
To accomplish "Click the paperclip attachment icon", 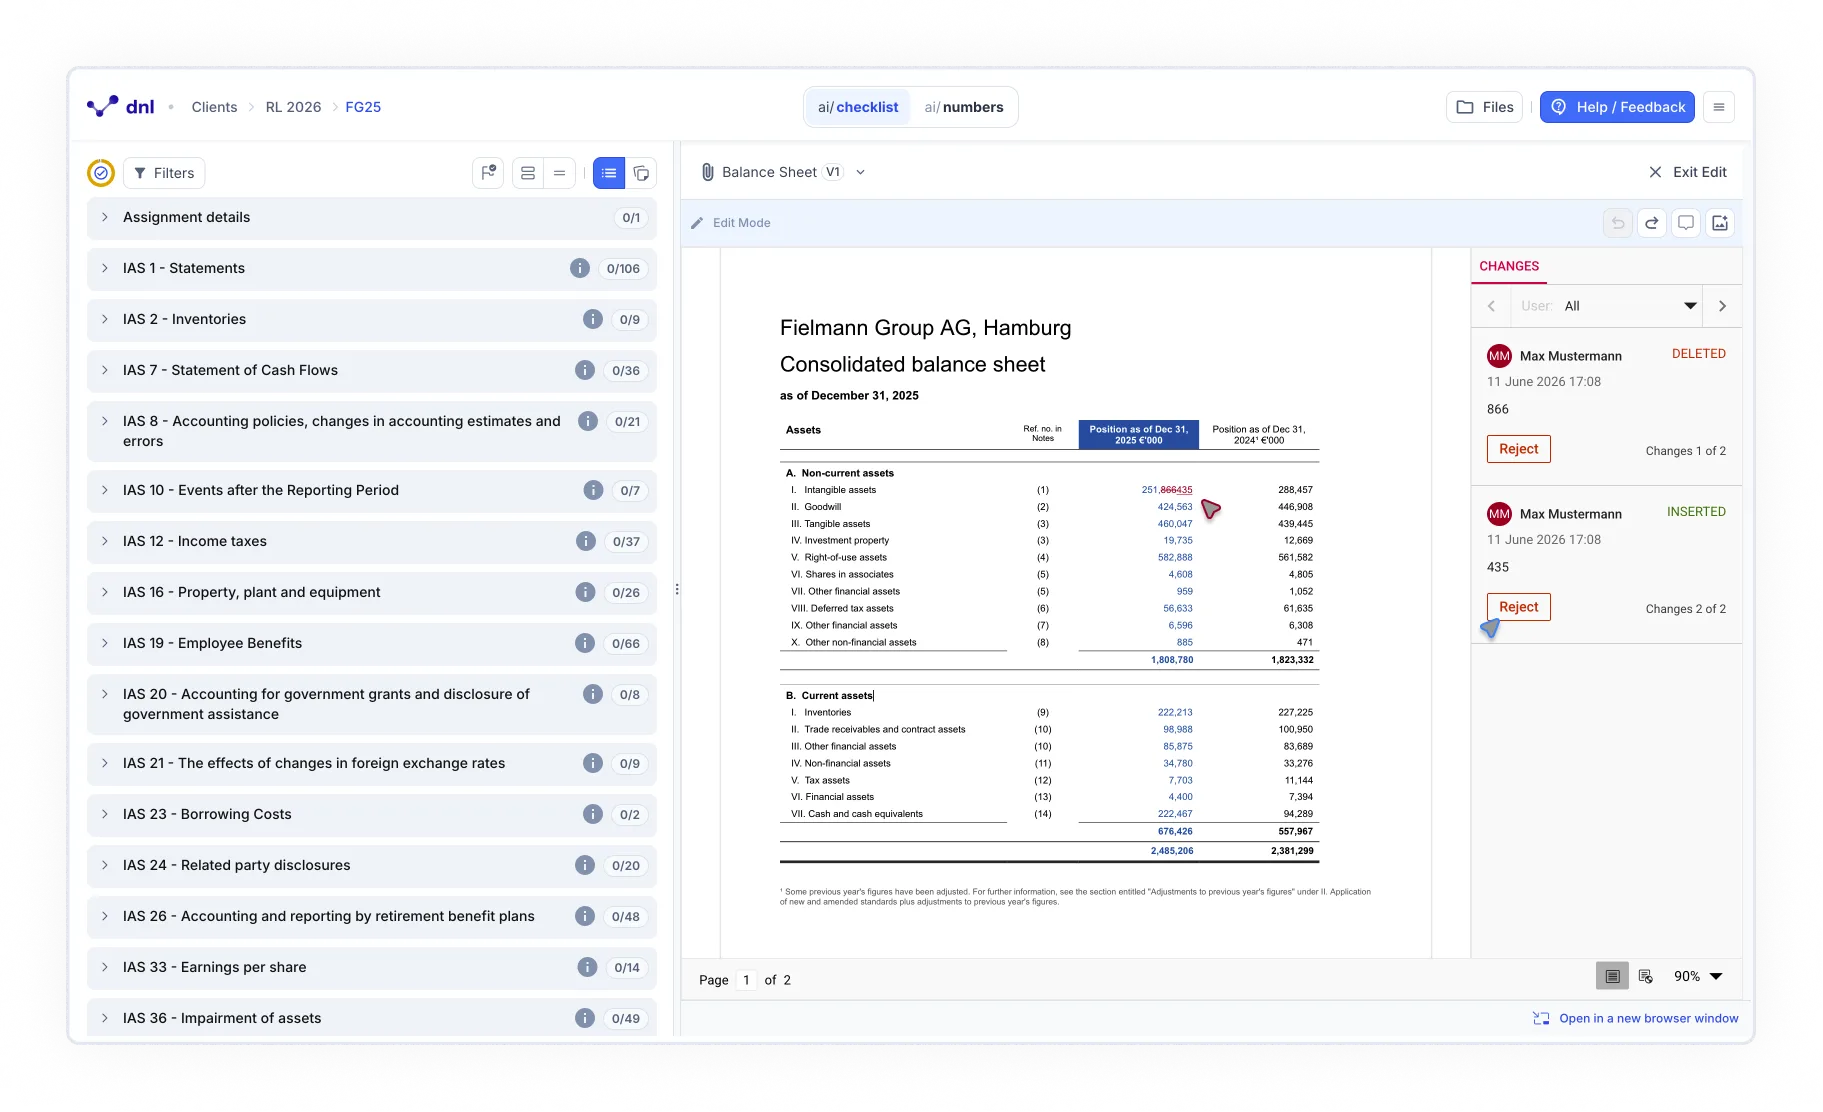I will pos(707,172).
